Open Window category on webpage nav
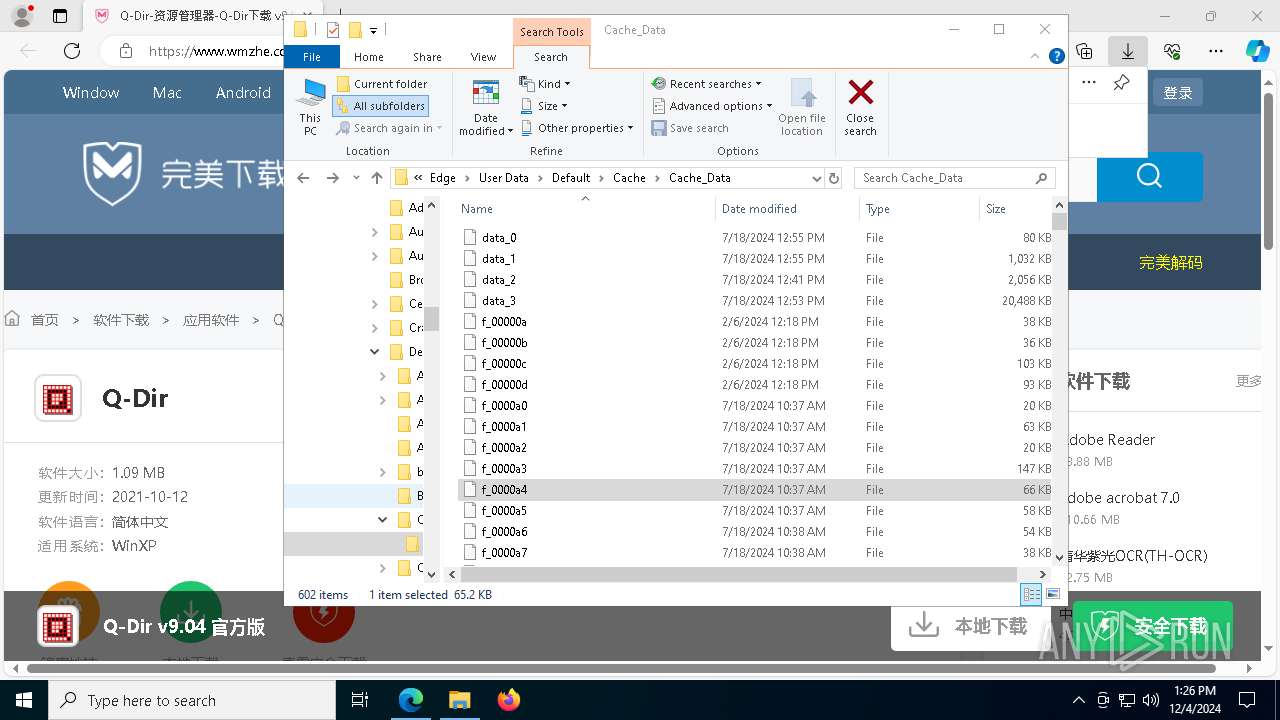Viewport: 1280px width, 720px height. click(91, 93)
